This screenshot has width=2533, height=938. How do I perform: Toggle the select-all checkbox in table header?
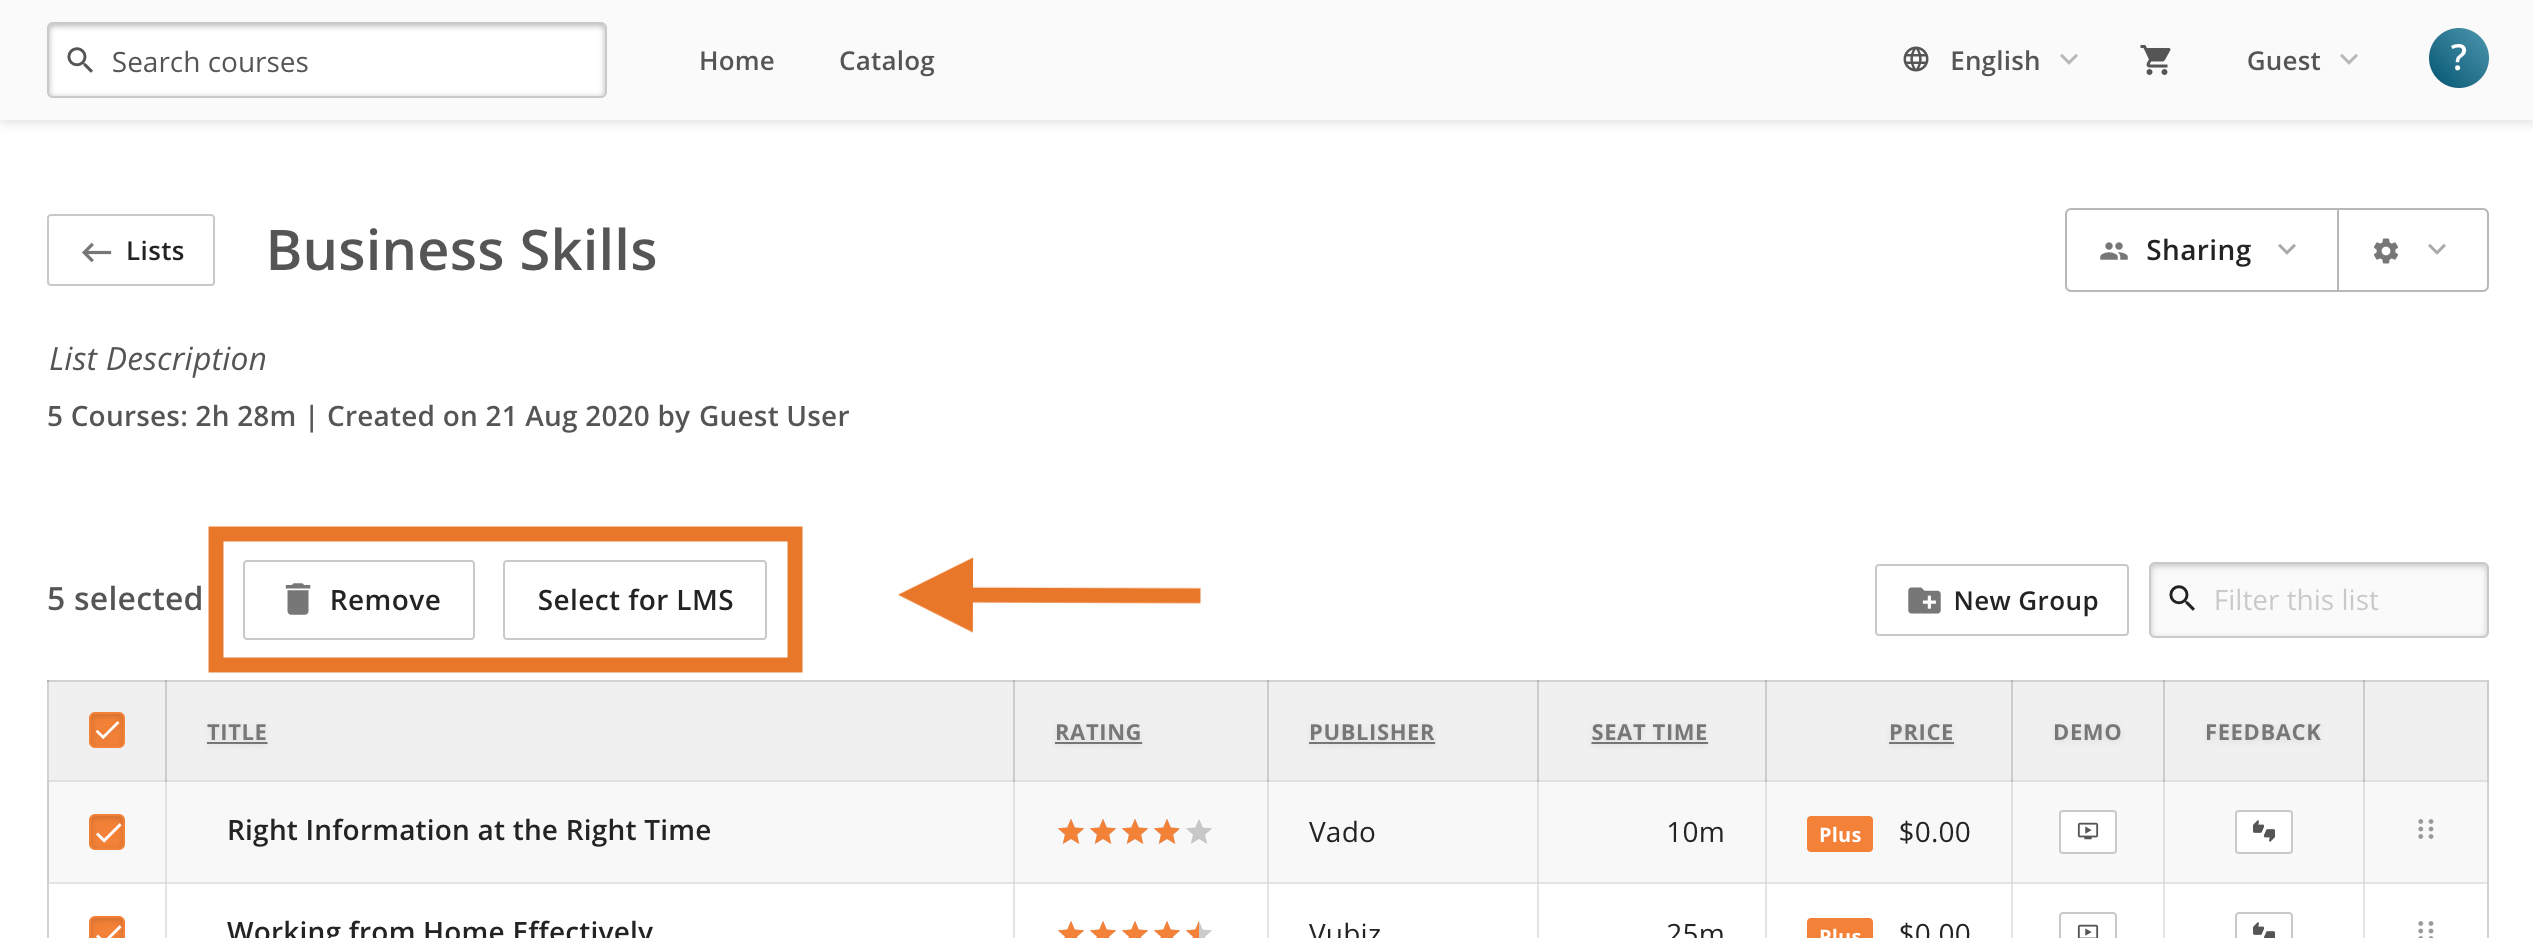pyautogui.click(x=107, y=730)
